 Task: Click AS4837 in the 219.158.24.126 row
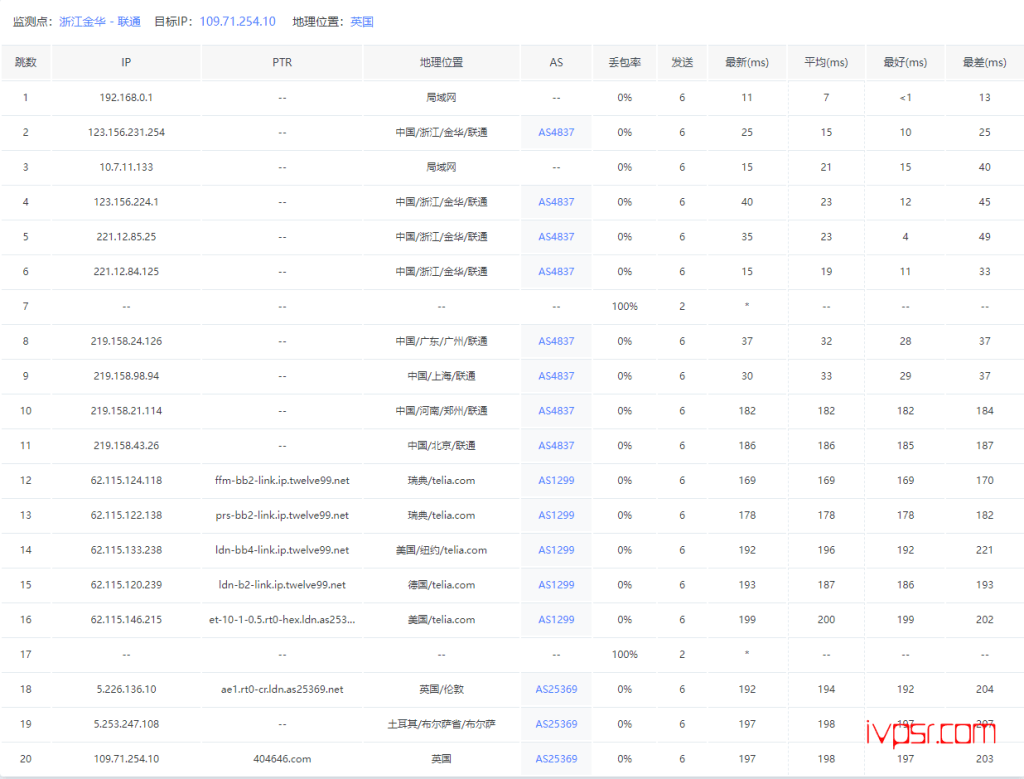(556, 342)
